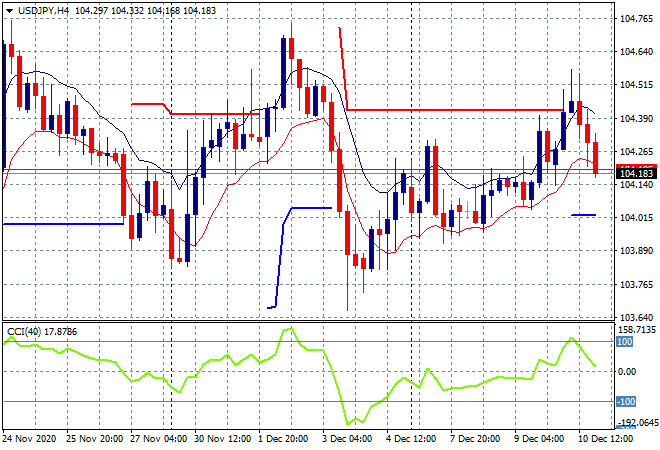This screenshot has height=450, width=660.
Task: Click the current price tag 104.183
Action: (636, 173)
